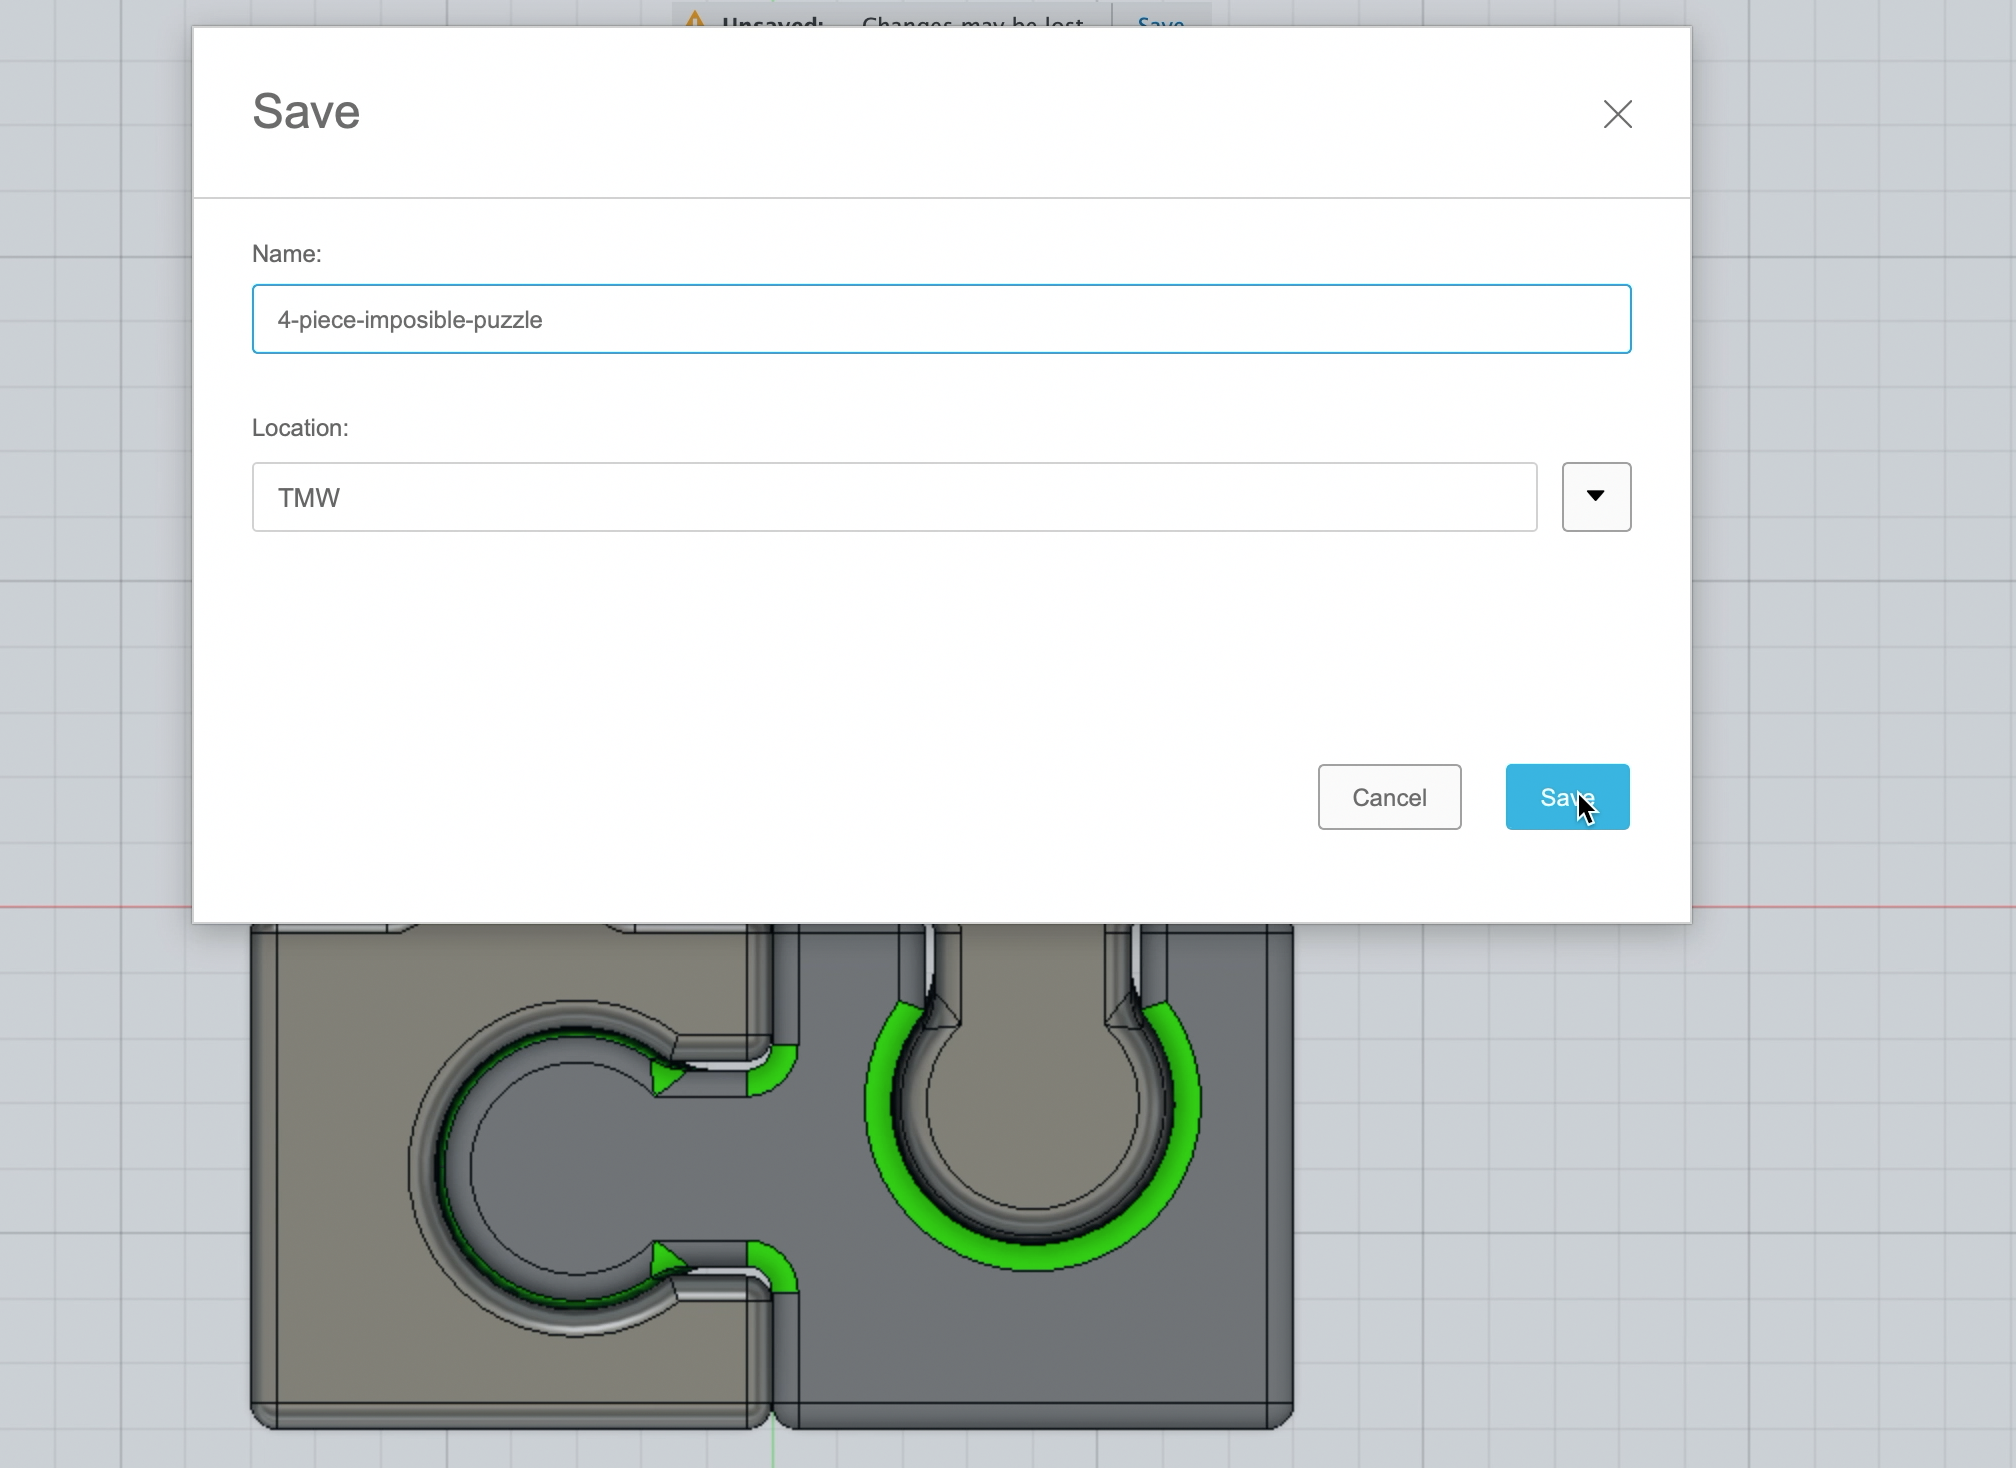Image resolution: width=2016 pixels, height=1468 pixels.
Task: Close the Save dialog with the X
Action: point(1617,114)
